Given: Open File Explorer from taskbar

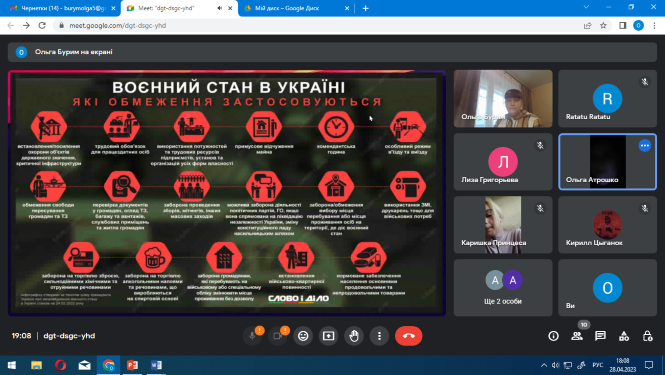Looking at the screenshot, I should click(x=36, y=365).
